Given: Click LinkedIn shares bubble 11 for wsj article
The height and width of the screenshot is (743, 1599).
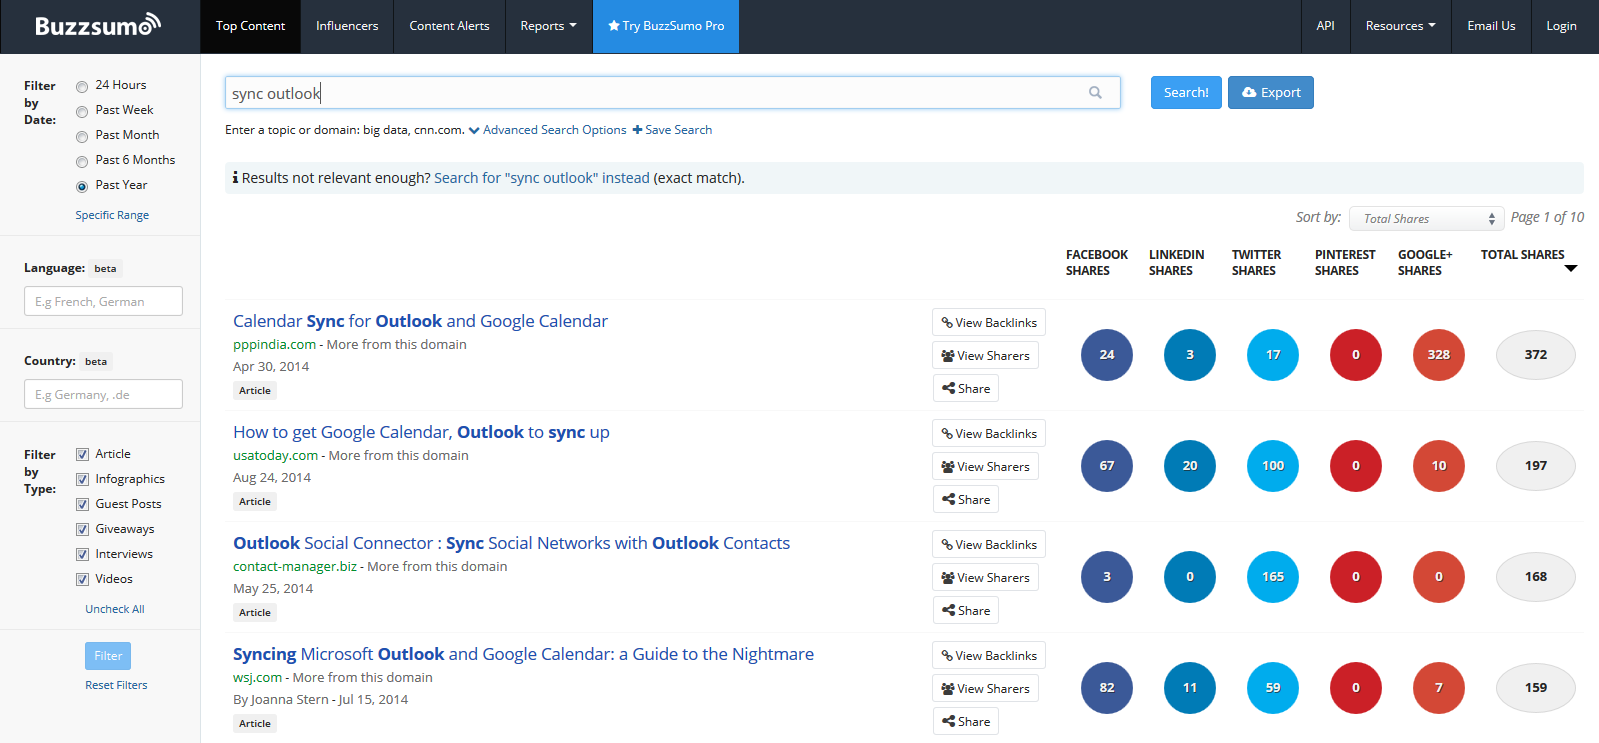Looking at the screenshot, I should pos(1190,688).
